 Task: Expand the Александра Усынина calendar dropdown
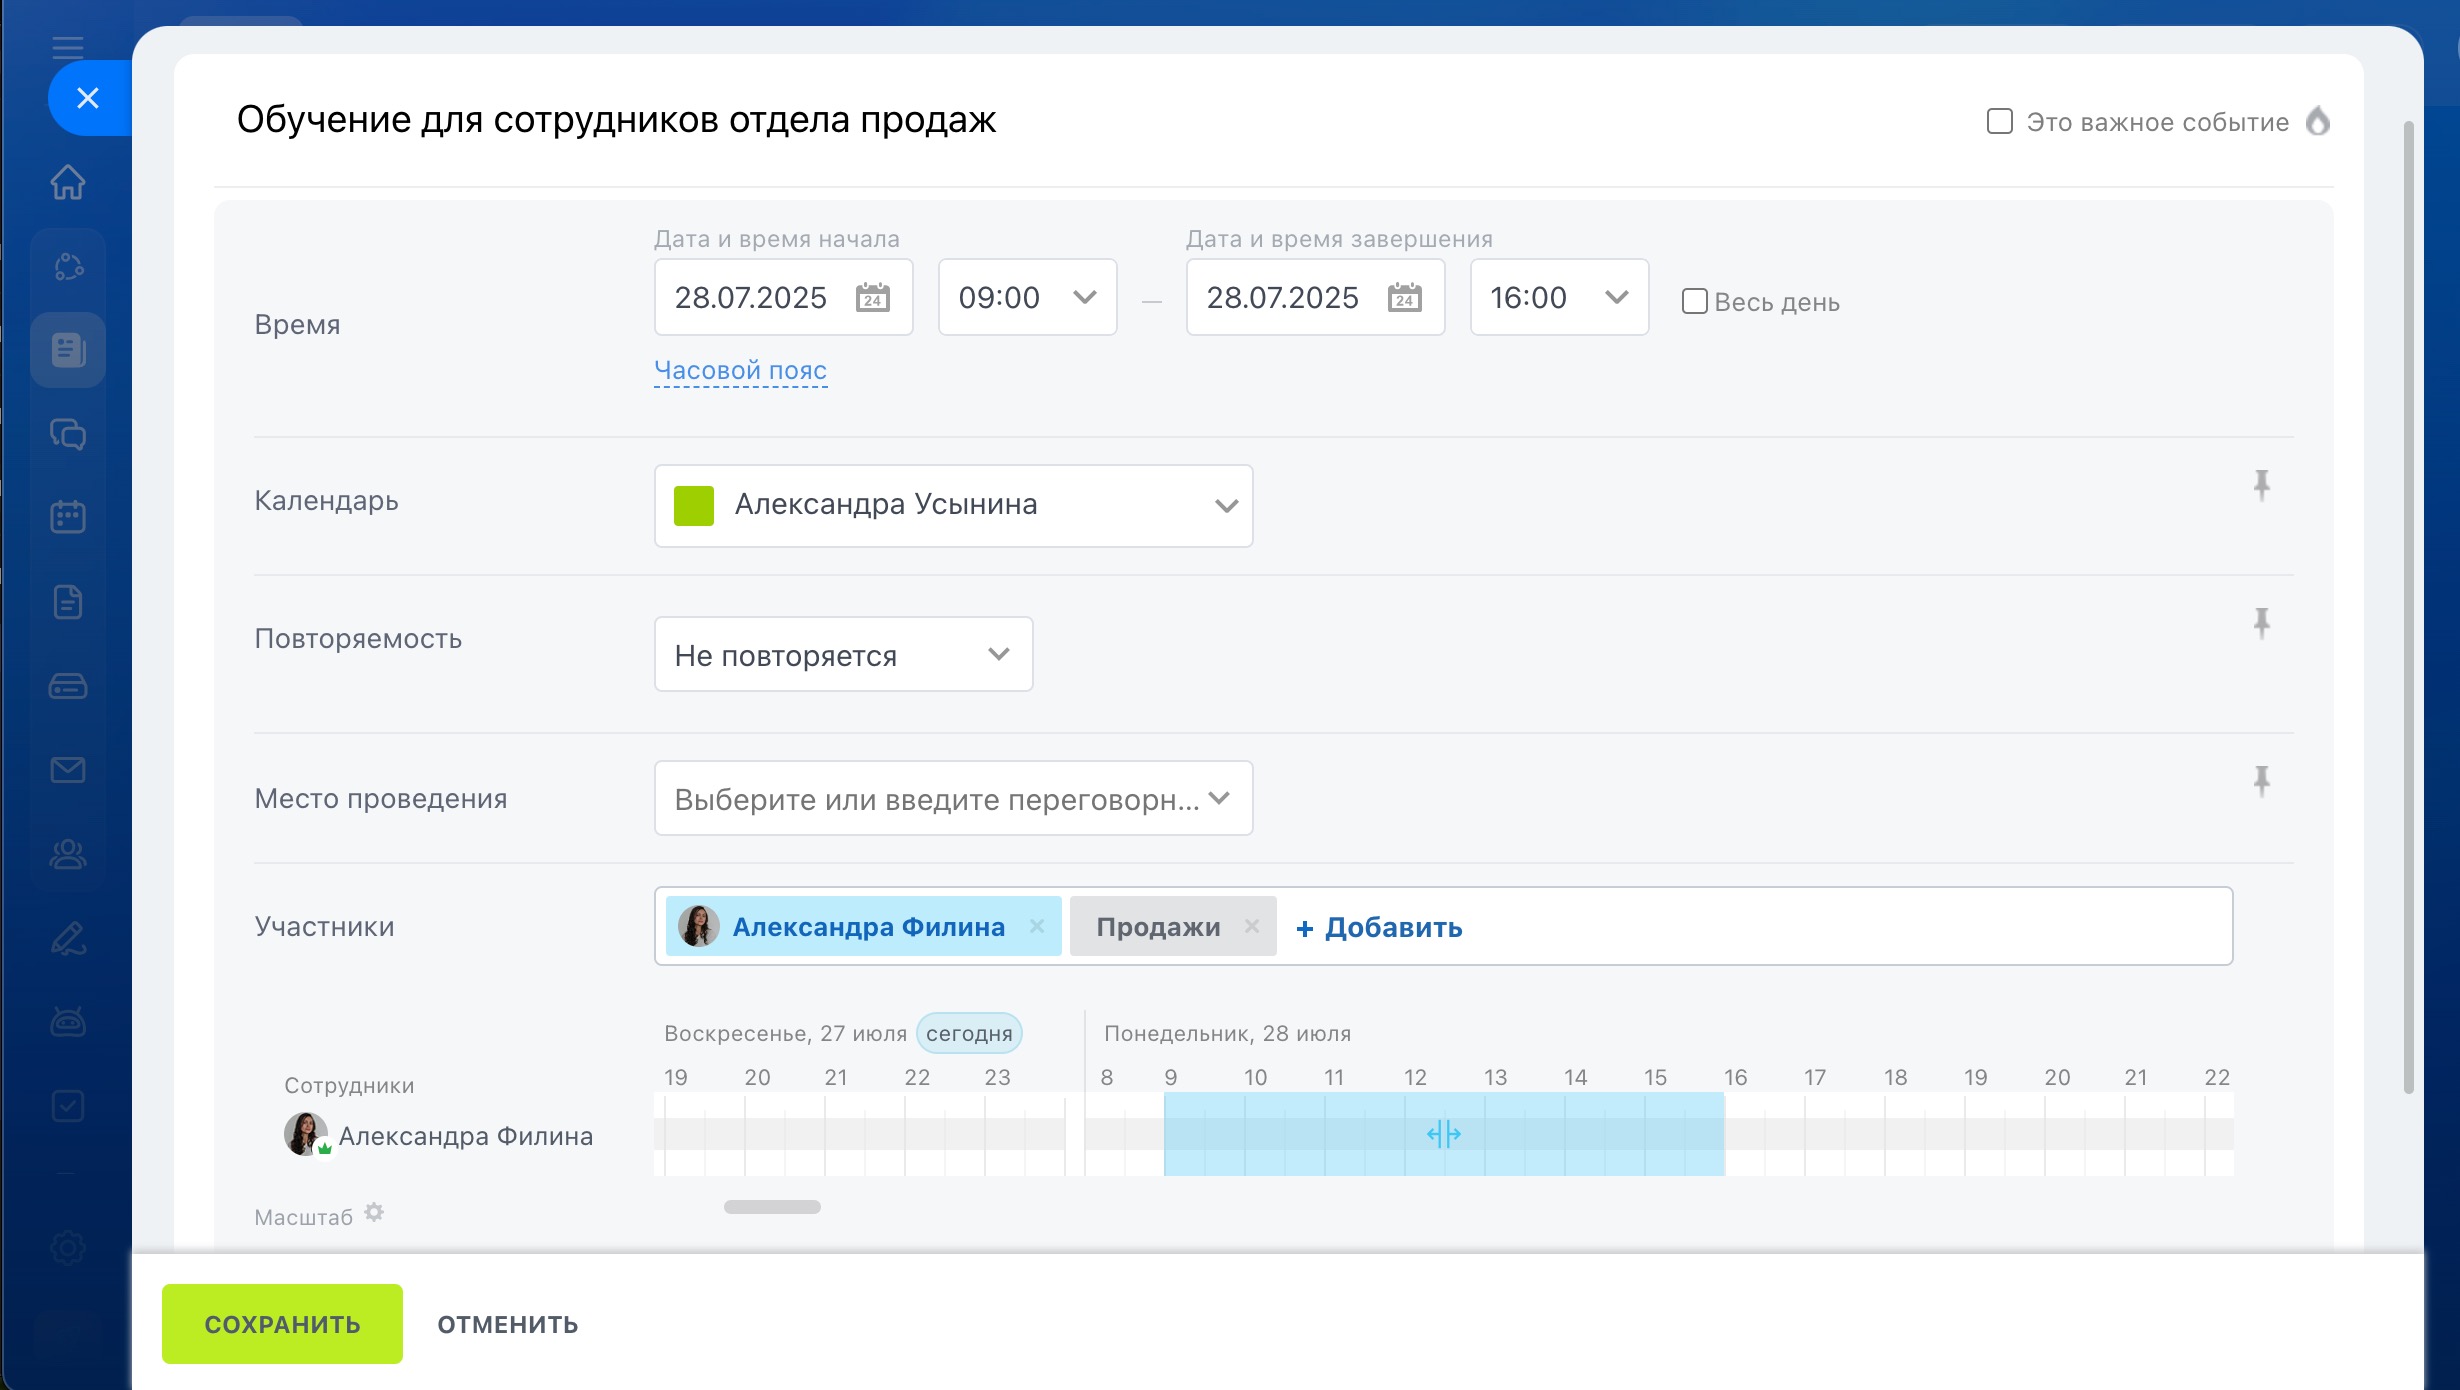tap(953, 505)
